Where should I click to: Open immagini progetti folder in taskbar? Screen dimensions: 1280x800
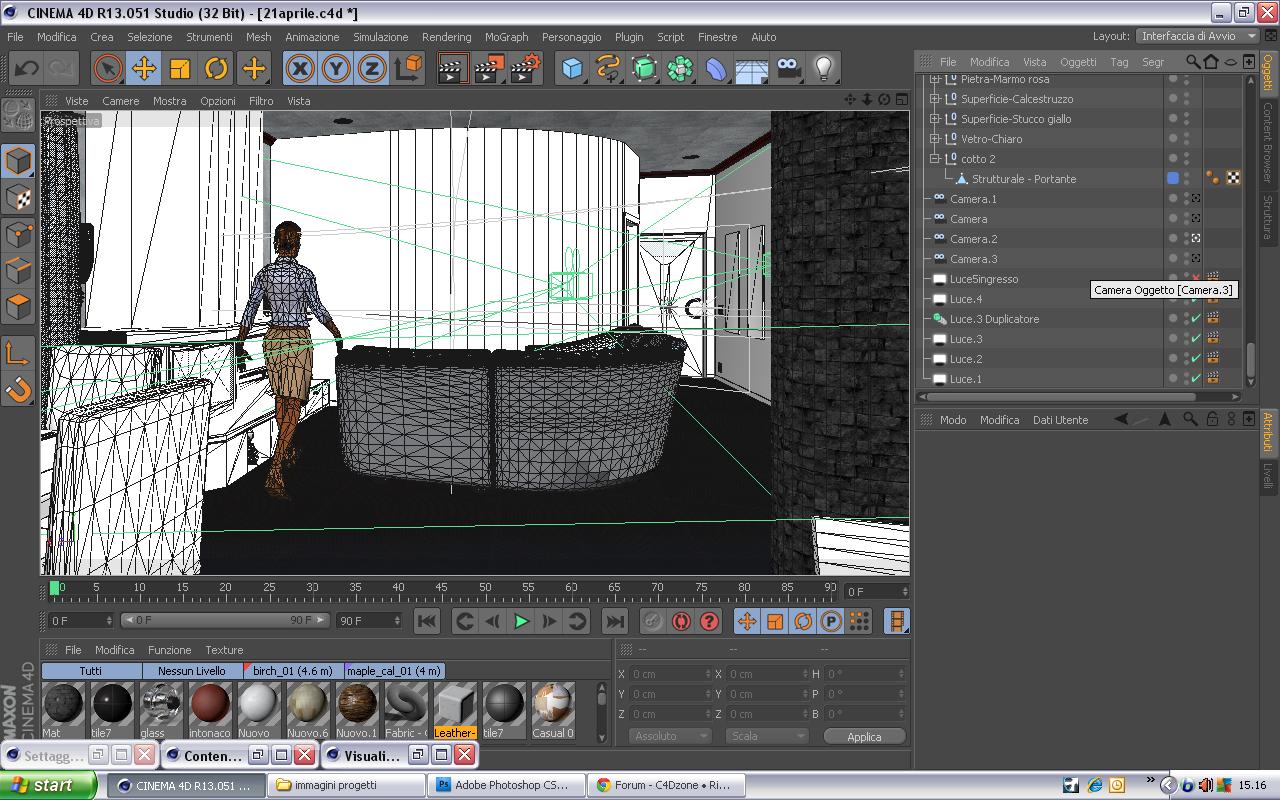[340, 785]
